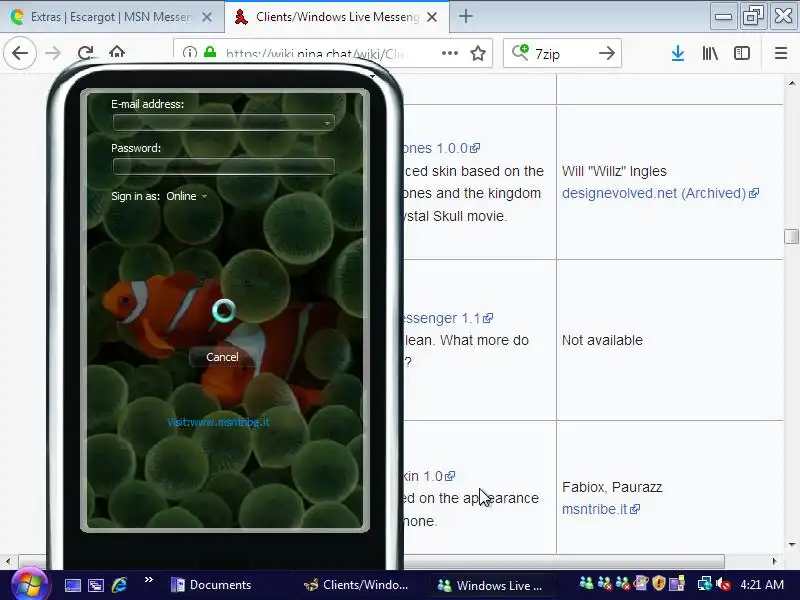Viewport: 800px width, 600px height.
Task: Open the Firefox library
Action: [710, 53]
